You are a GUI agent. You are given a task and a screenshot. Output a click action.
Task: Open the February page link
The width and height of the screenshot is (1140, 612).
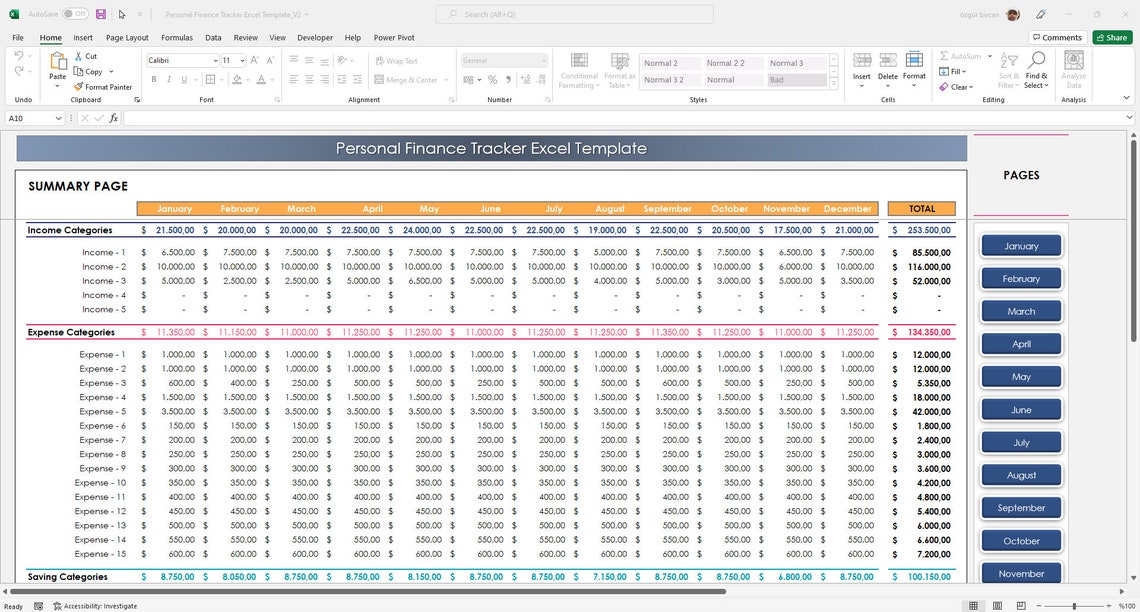click(1020, 278)
